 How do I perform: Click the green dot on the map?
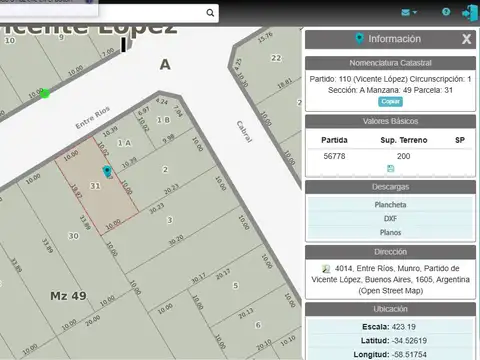tap(45, 94)
